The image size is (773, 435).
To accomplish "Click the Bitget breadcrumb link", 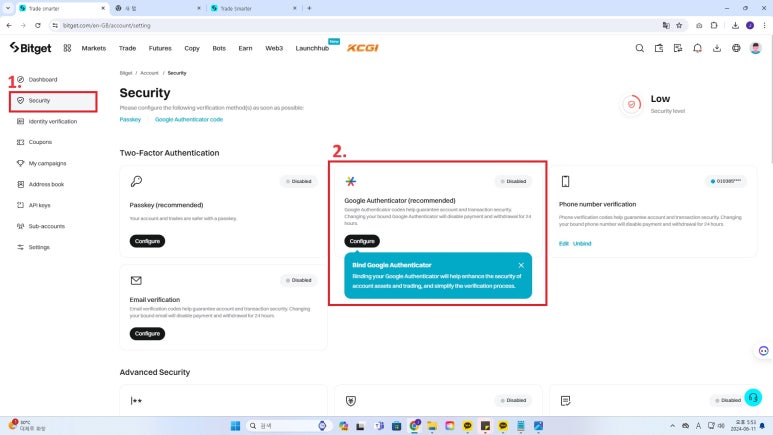I will pyautogui.click(x=126, y=73).
